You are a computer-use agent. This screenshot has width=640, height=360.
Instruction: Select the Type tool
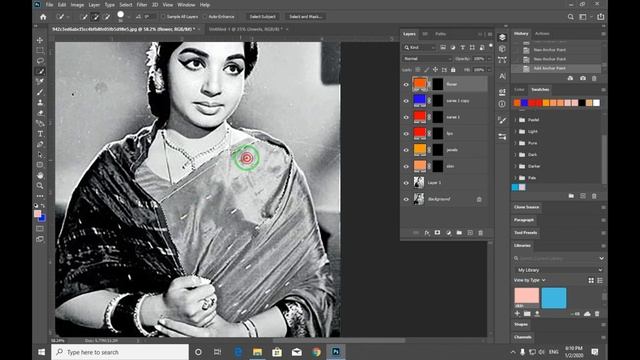pos(40,134)
